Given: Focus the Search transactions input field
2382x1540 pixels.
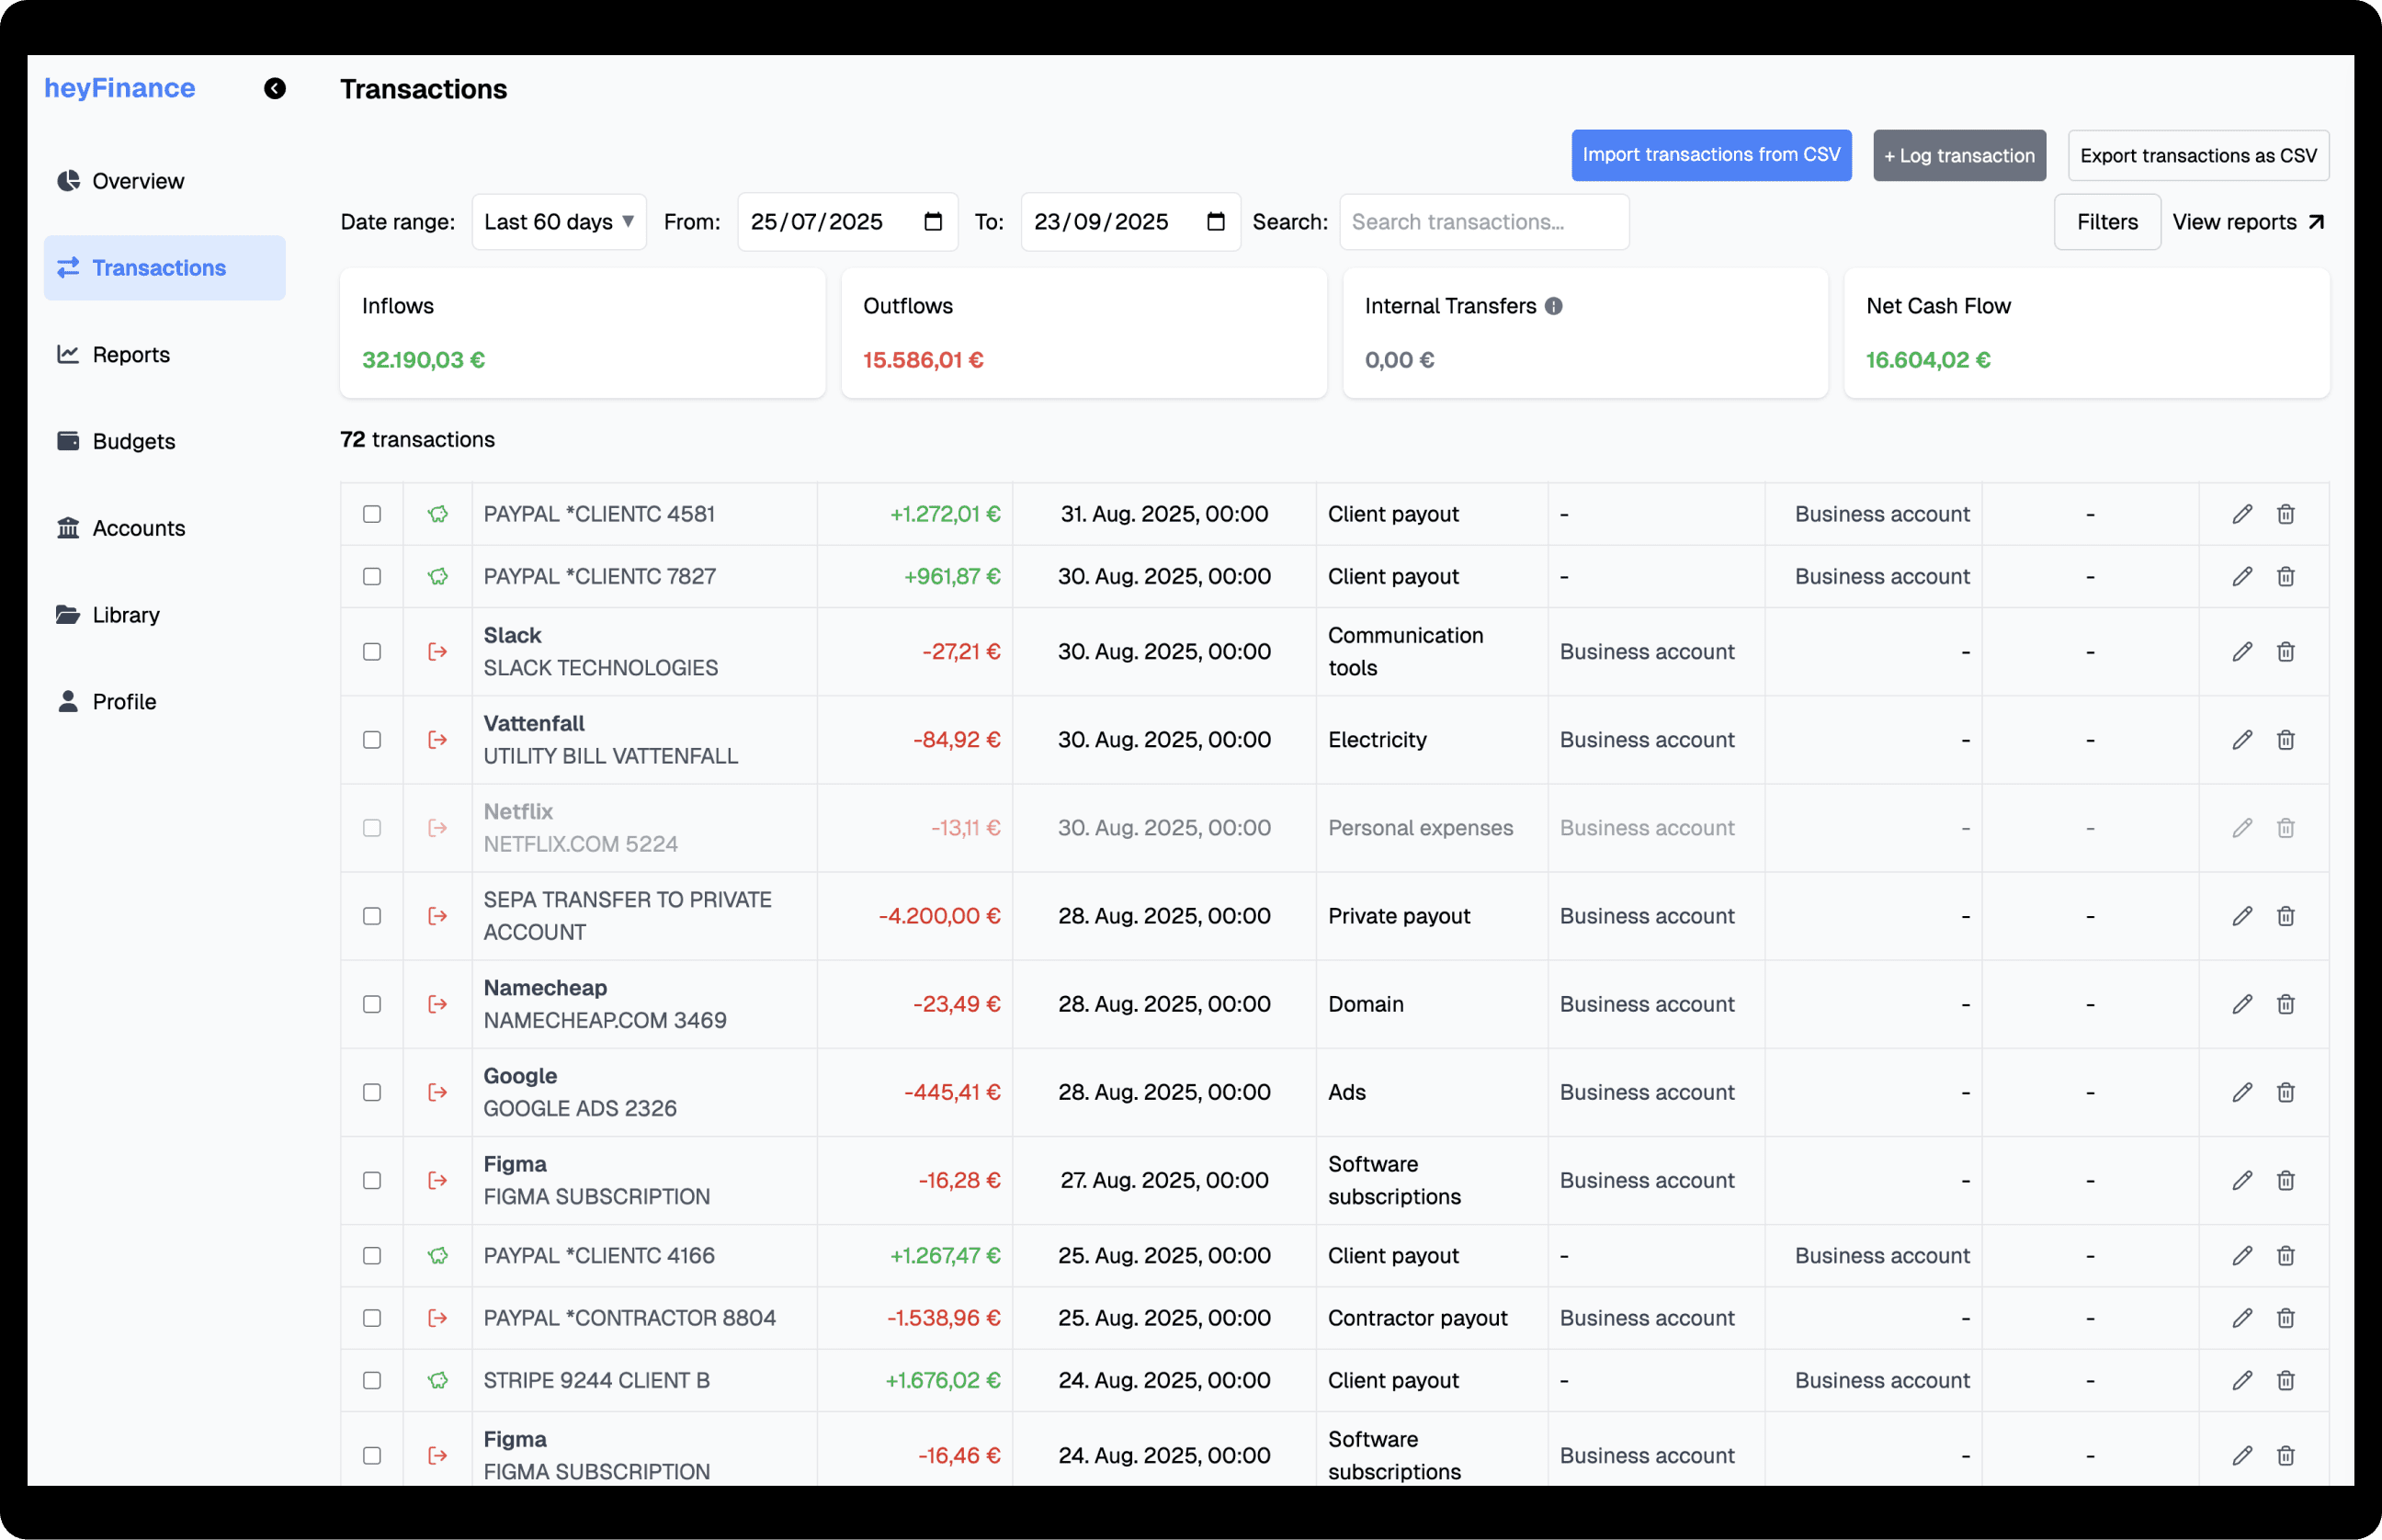Looking at the screenshot, I should [1484, 222].
